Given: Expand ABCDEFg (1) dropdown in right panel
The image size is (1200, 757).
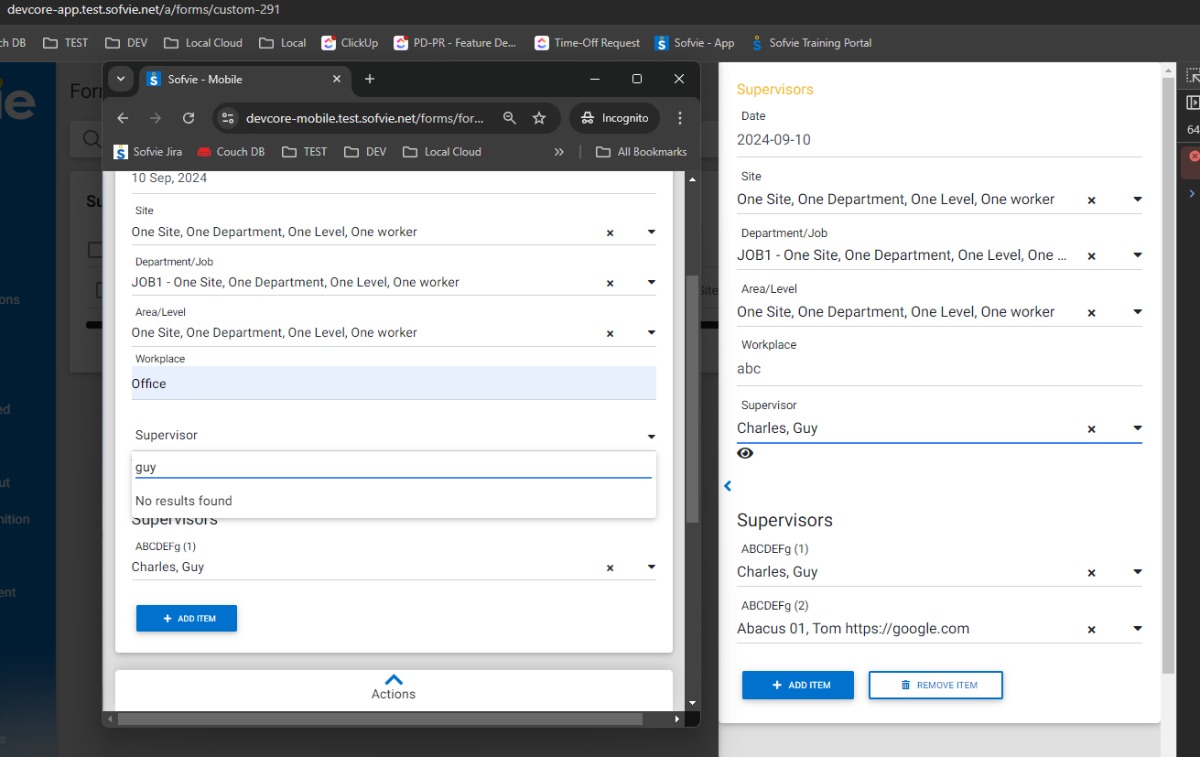Looking at the screenshot, I should 1137,572.
